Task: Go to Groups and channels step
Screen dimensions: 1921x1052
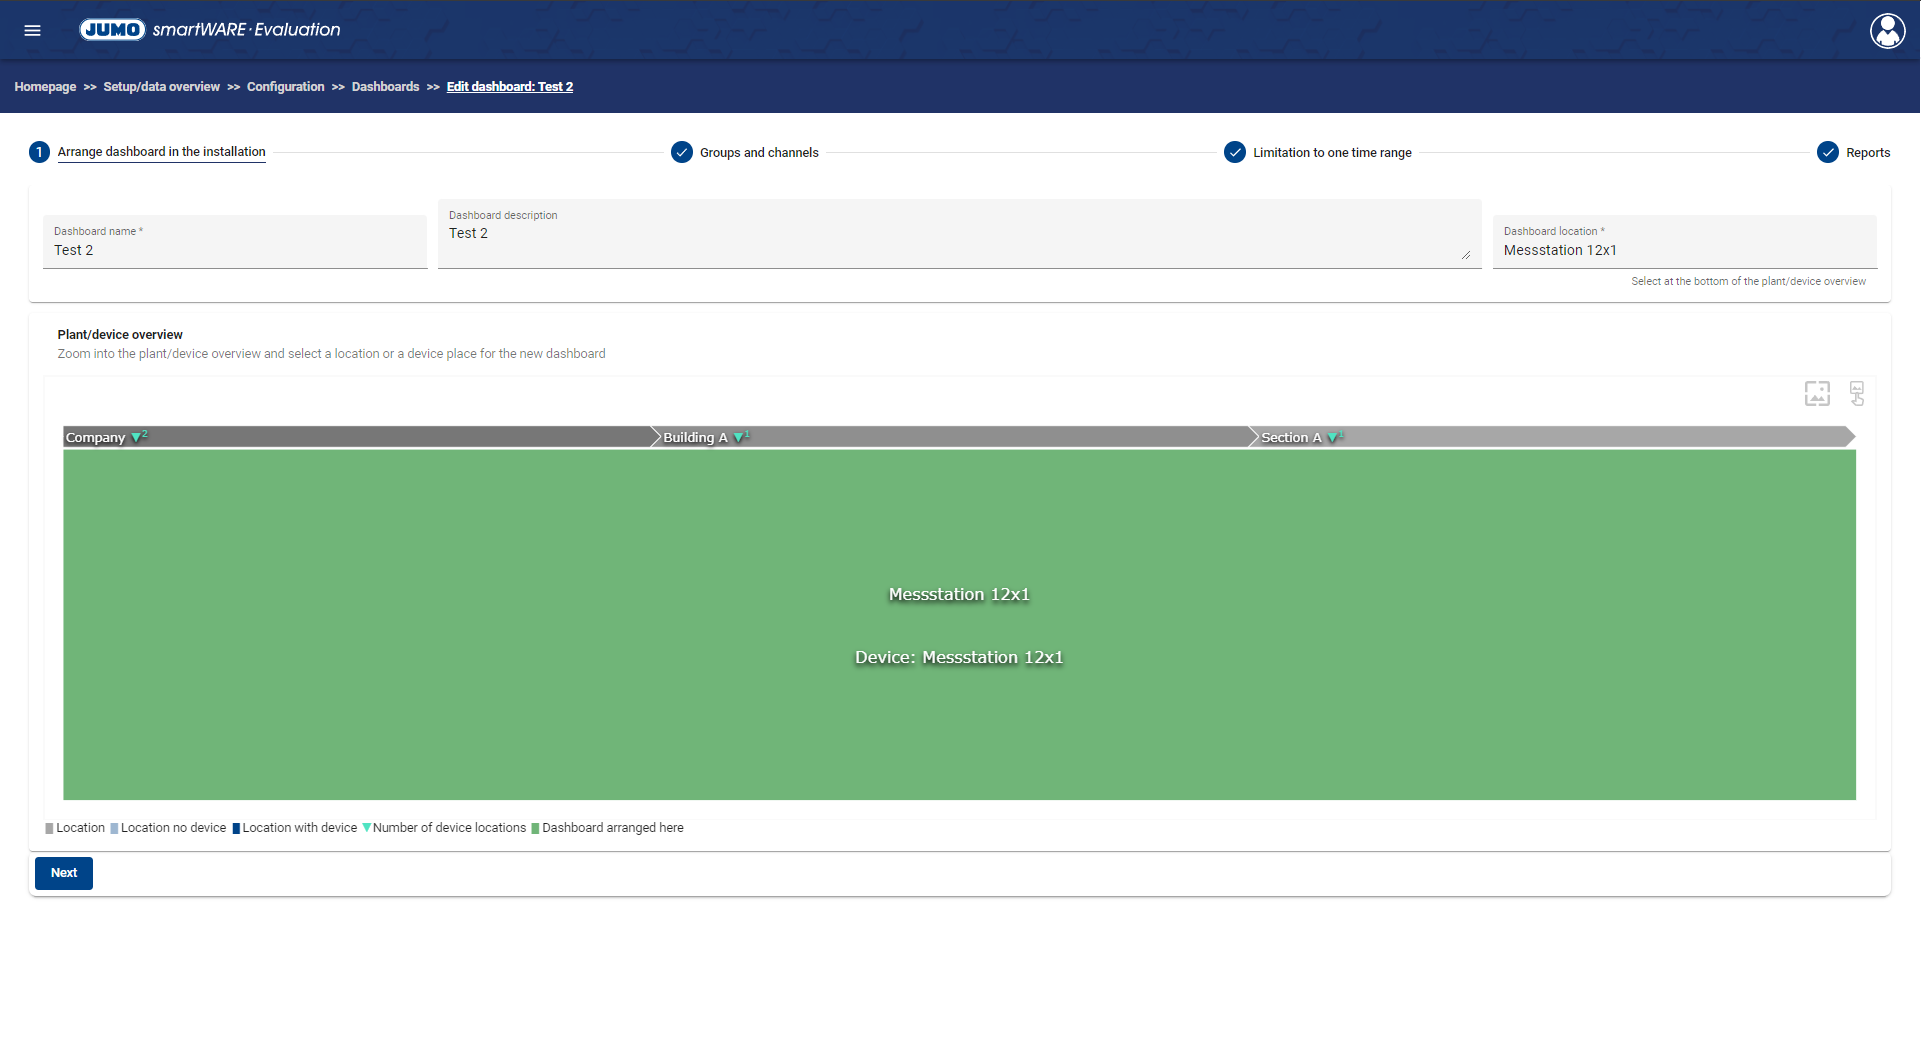Action: [759, 153]
